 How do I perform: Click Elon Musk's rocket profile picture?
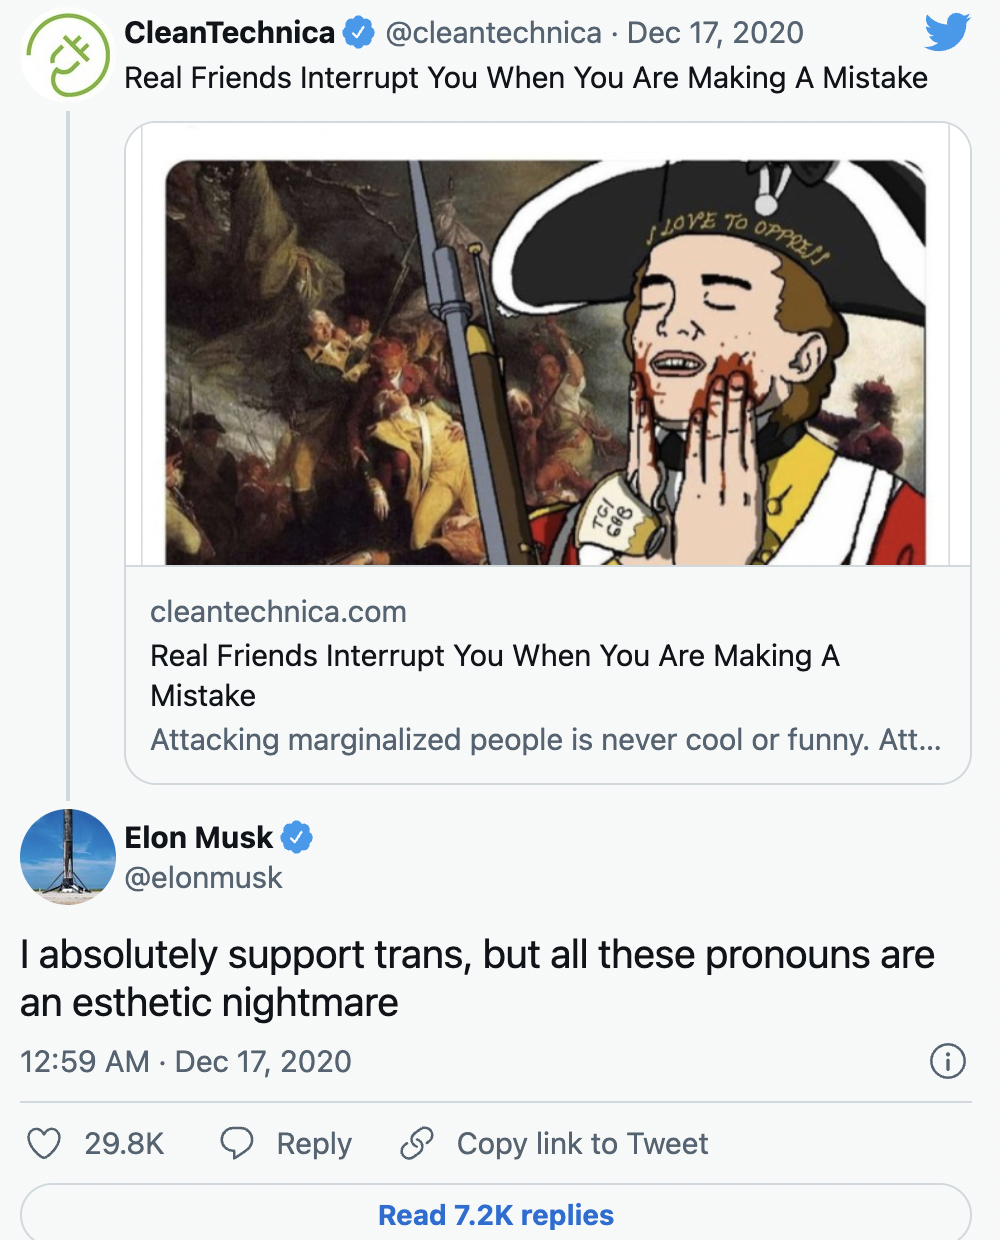point(67,857)
